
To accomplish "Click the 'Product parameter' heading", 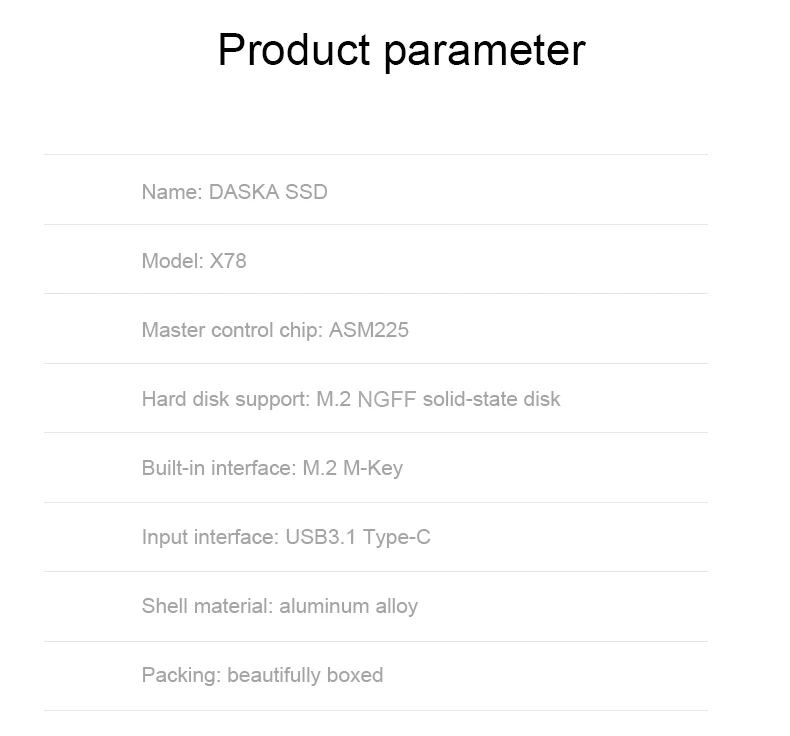I will [401, 50].
